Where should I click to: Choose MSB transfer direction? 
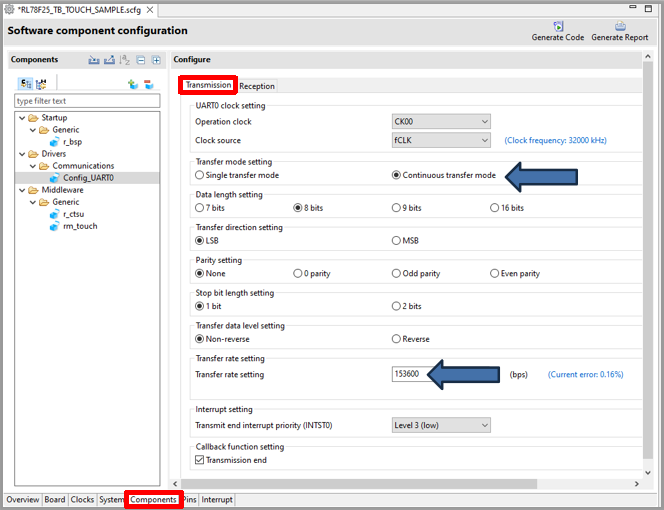point(397,241)
